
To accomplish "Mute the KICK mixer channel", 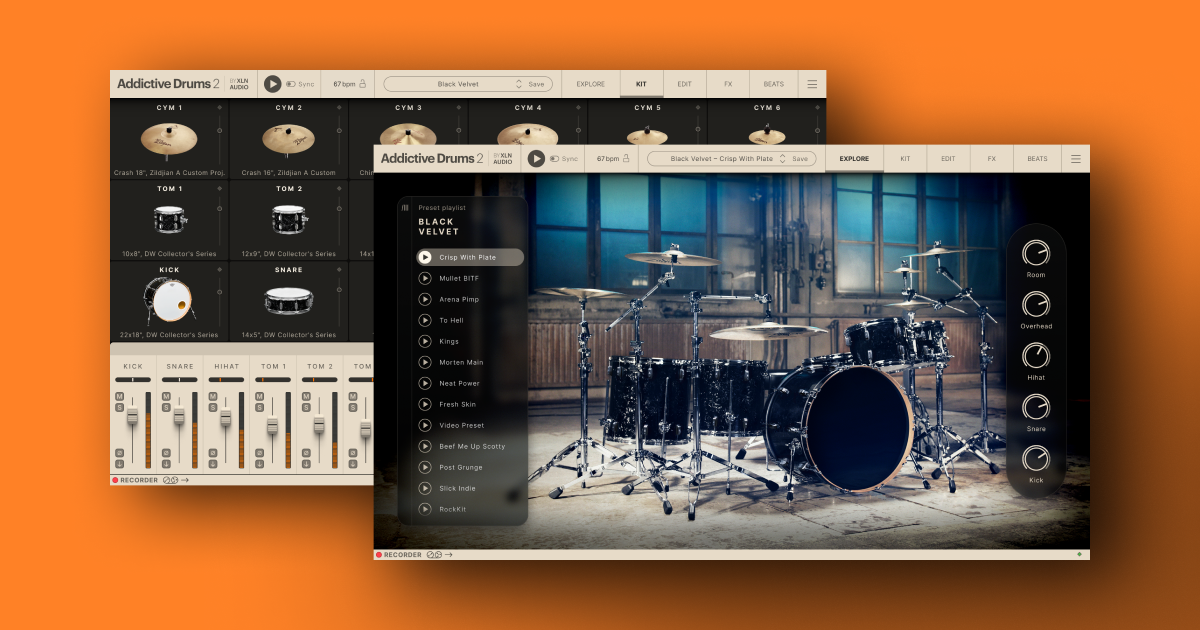I will click(x=119, y=397).
